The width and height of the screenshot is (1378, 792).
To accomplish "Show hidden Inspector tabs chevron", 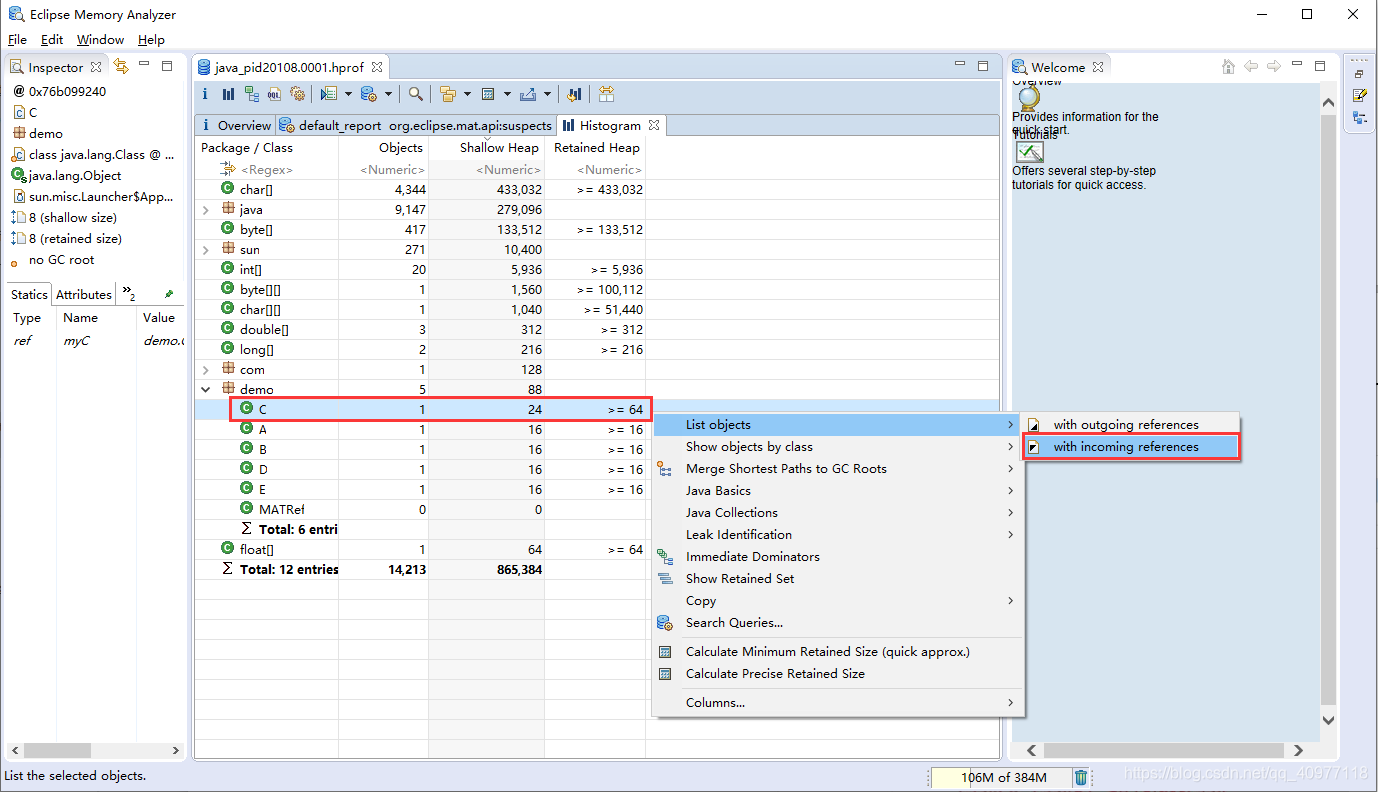I will 129,293.
